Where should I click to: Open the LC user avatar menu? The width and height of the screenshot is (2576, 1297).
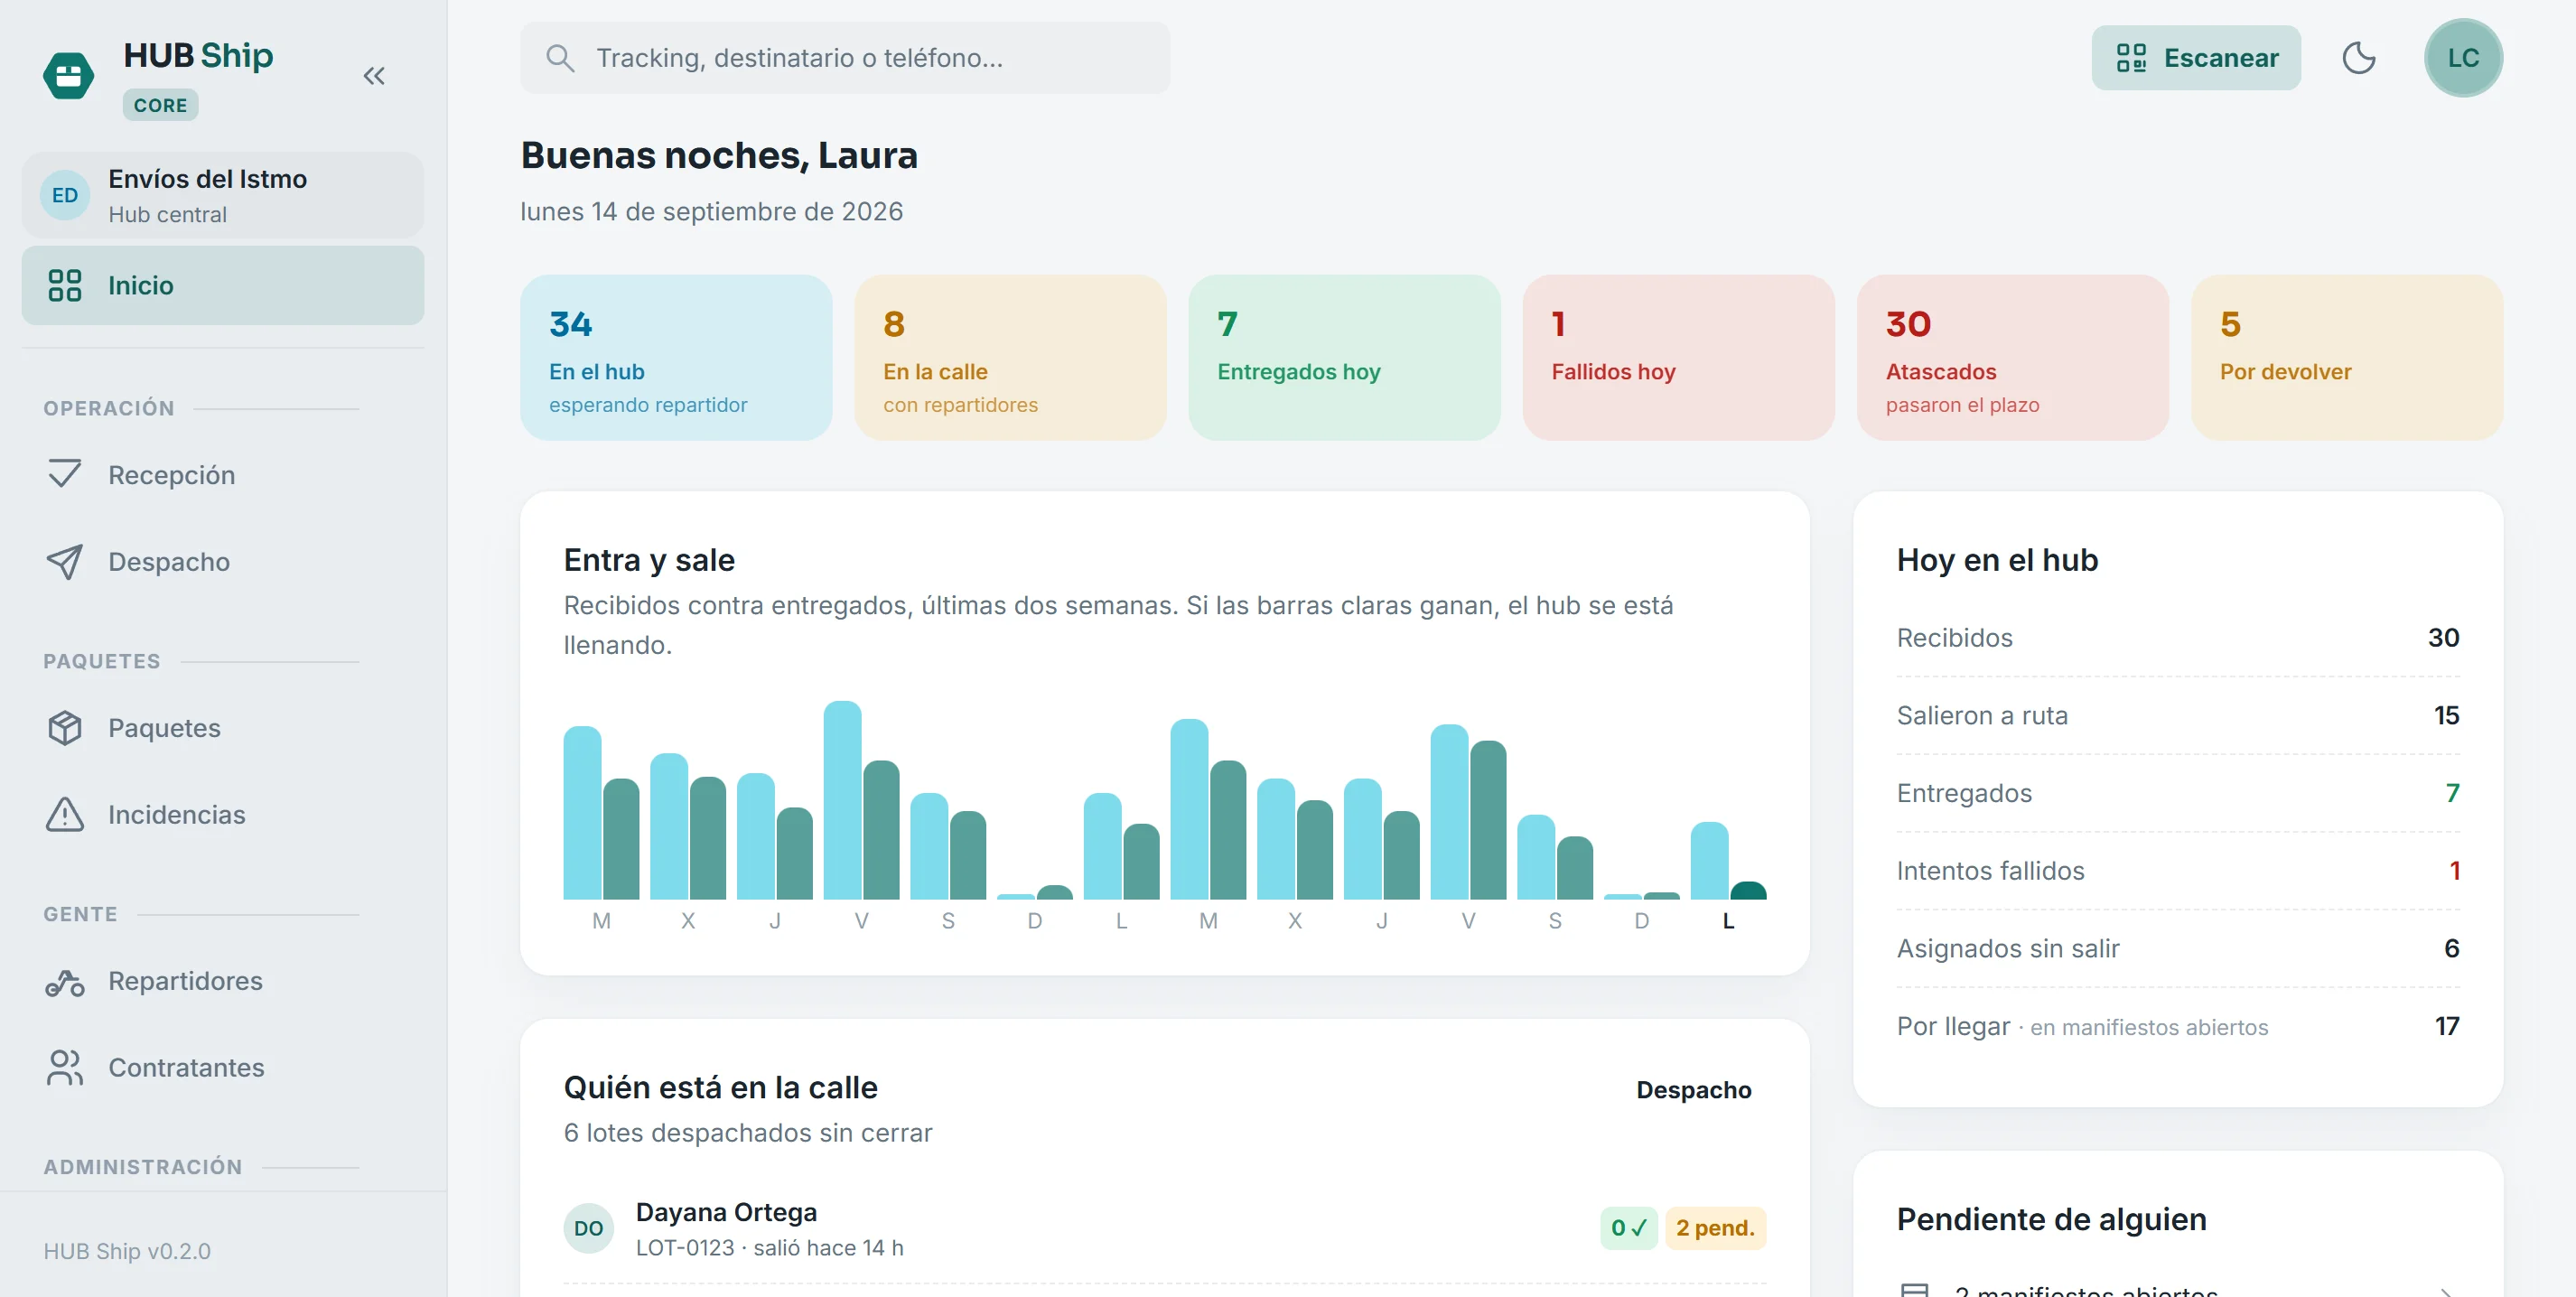click(2462, 58)
